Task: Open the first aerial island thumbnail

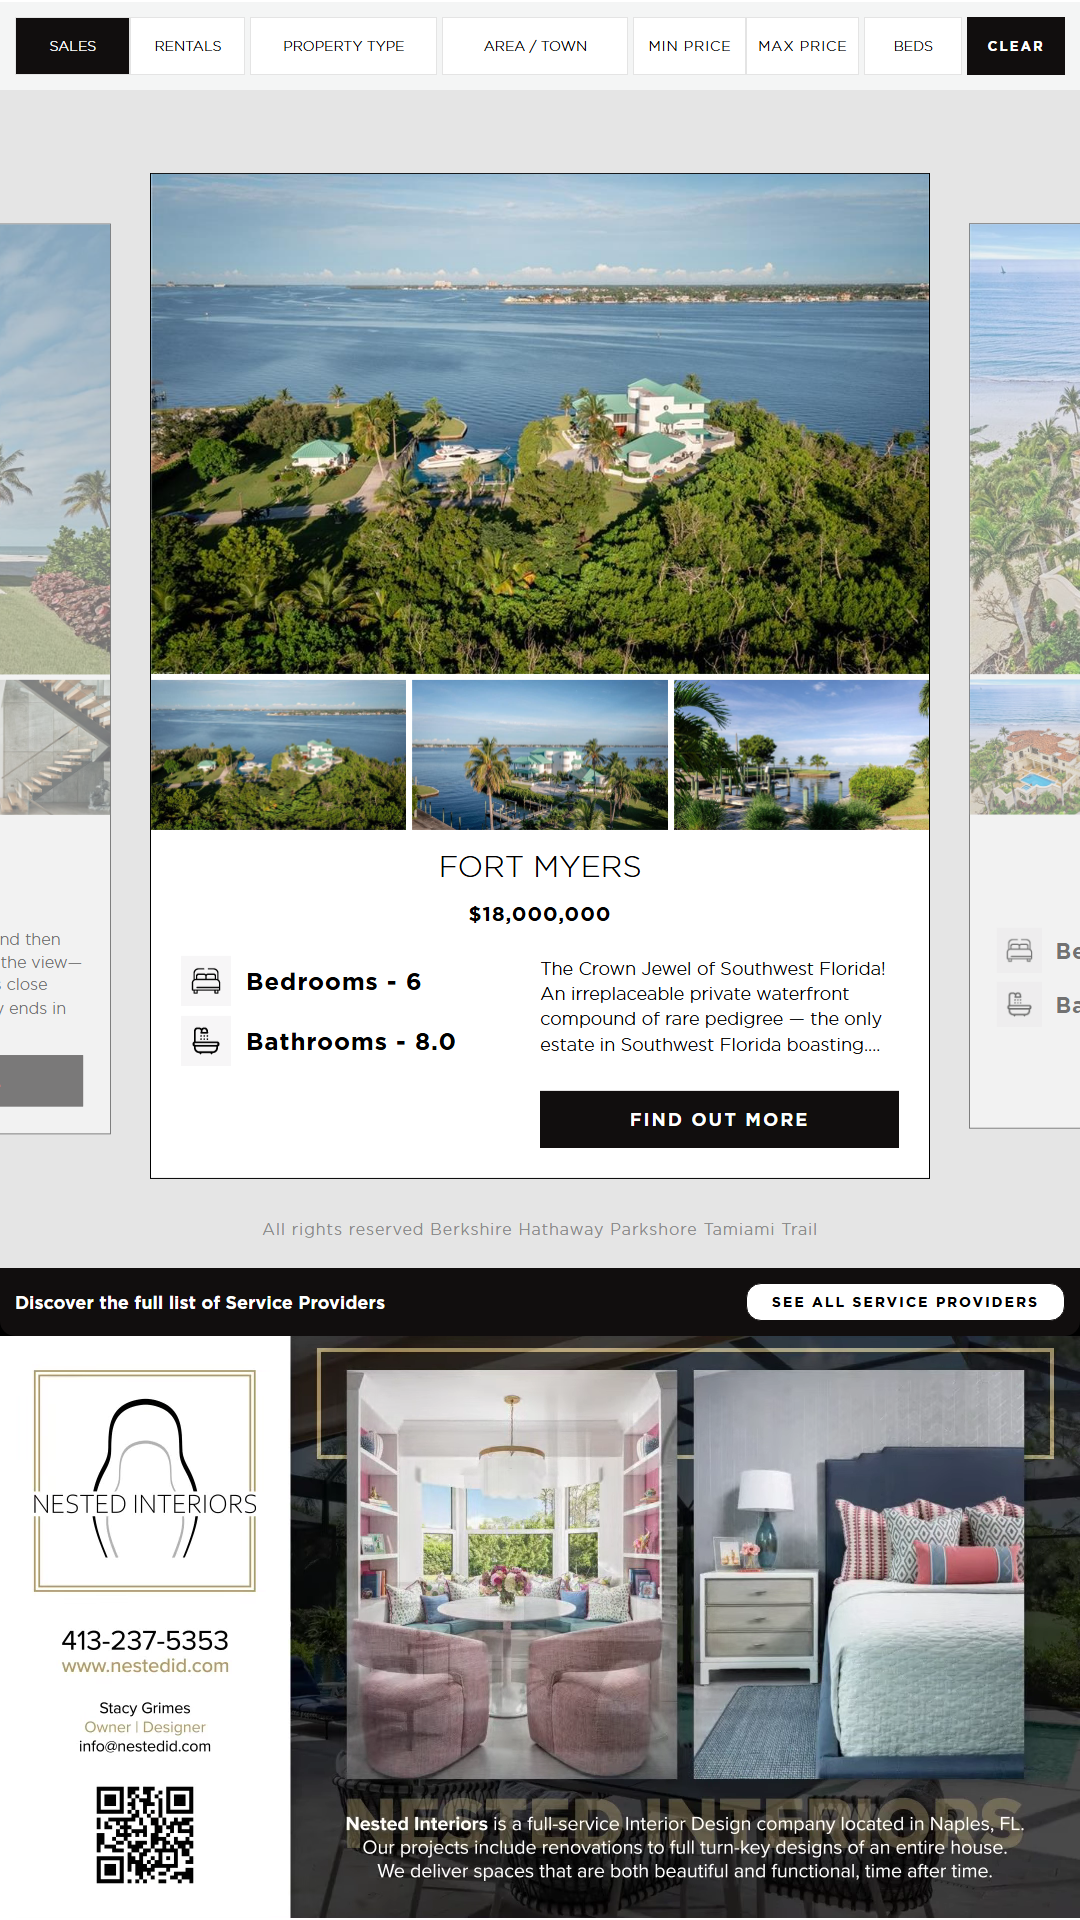Action: point(278,755)
